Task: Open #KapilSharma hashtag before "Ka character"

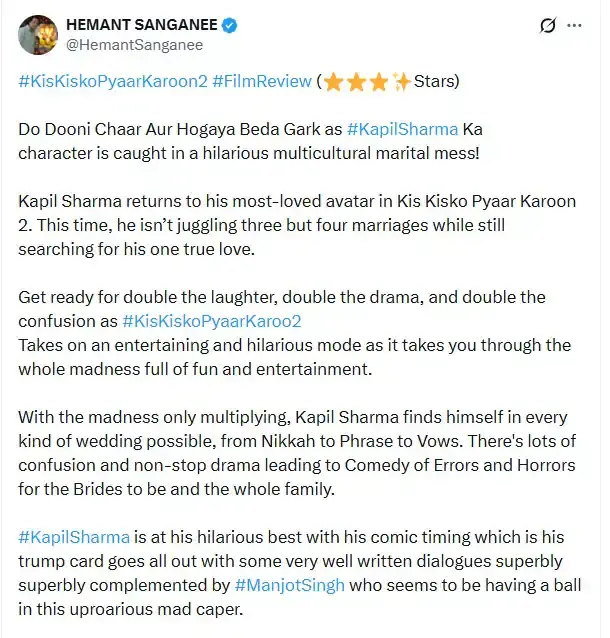Action: pyautogui.click(x=402, y=131)
